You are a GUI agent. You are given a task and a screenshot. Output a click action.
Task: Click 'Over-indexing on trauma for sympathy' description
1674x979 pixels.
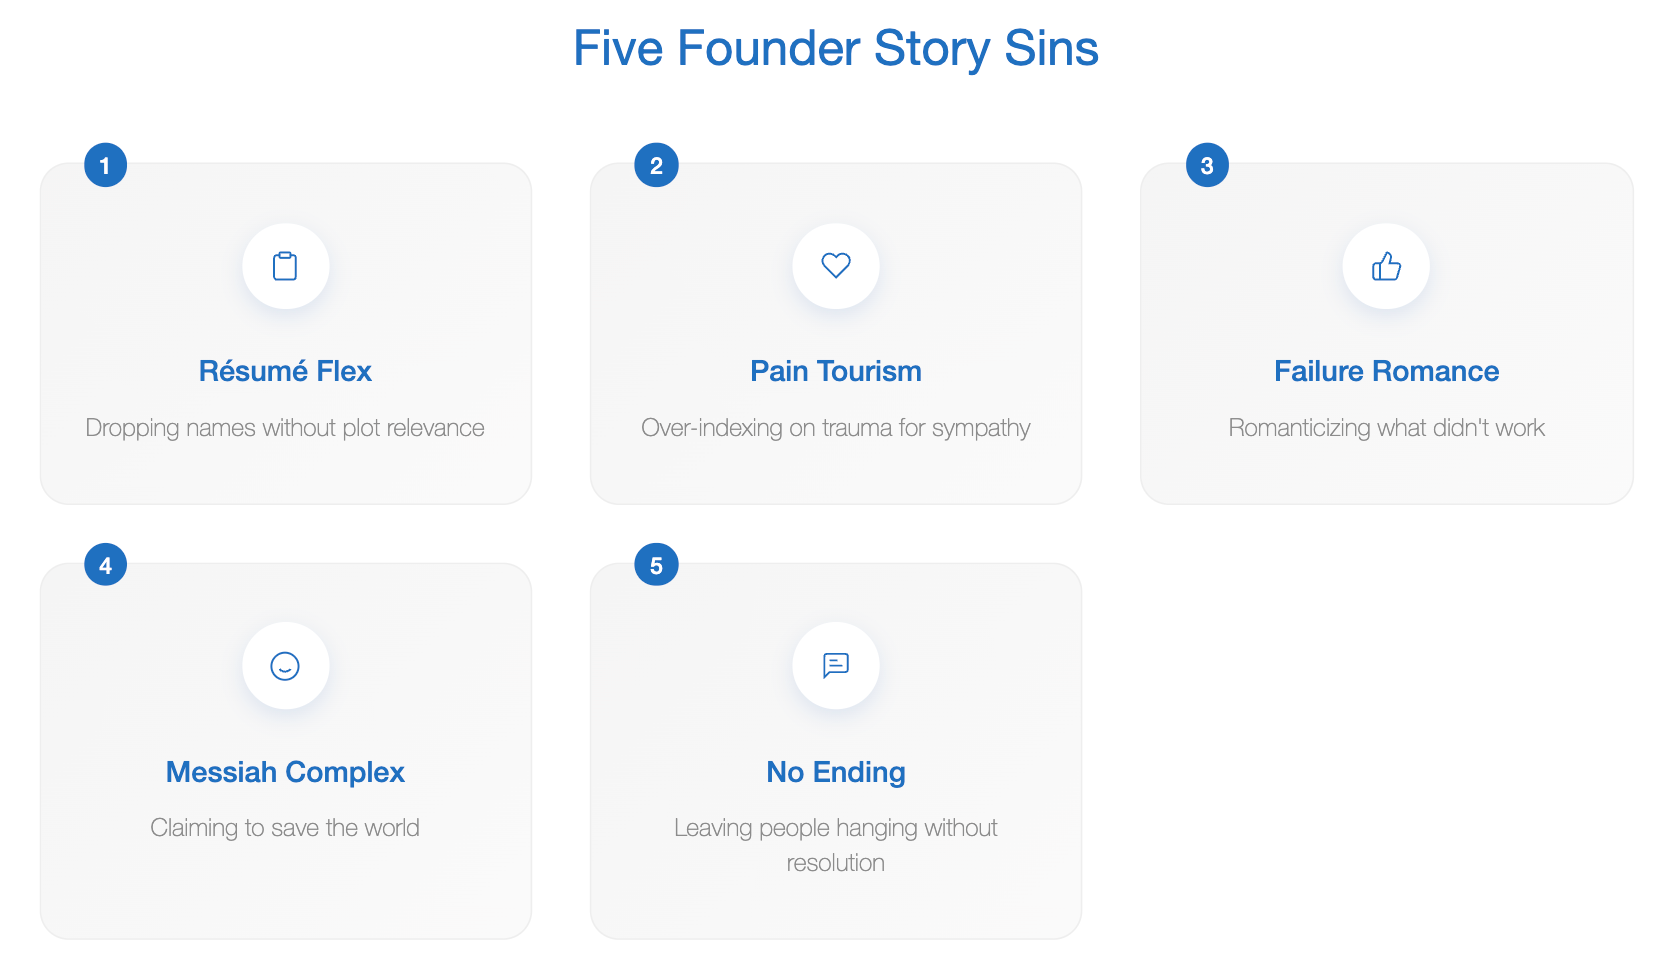point(836,428)
